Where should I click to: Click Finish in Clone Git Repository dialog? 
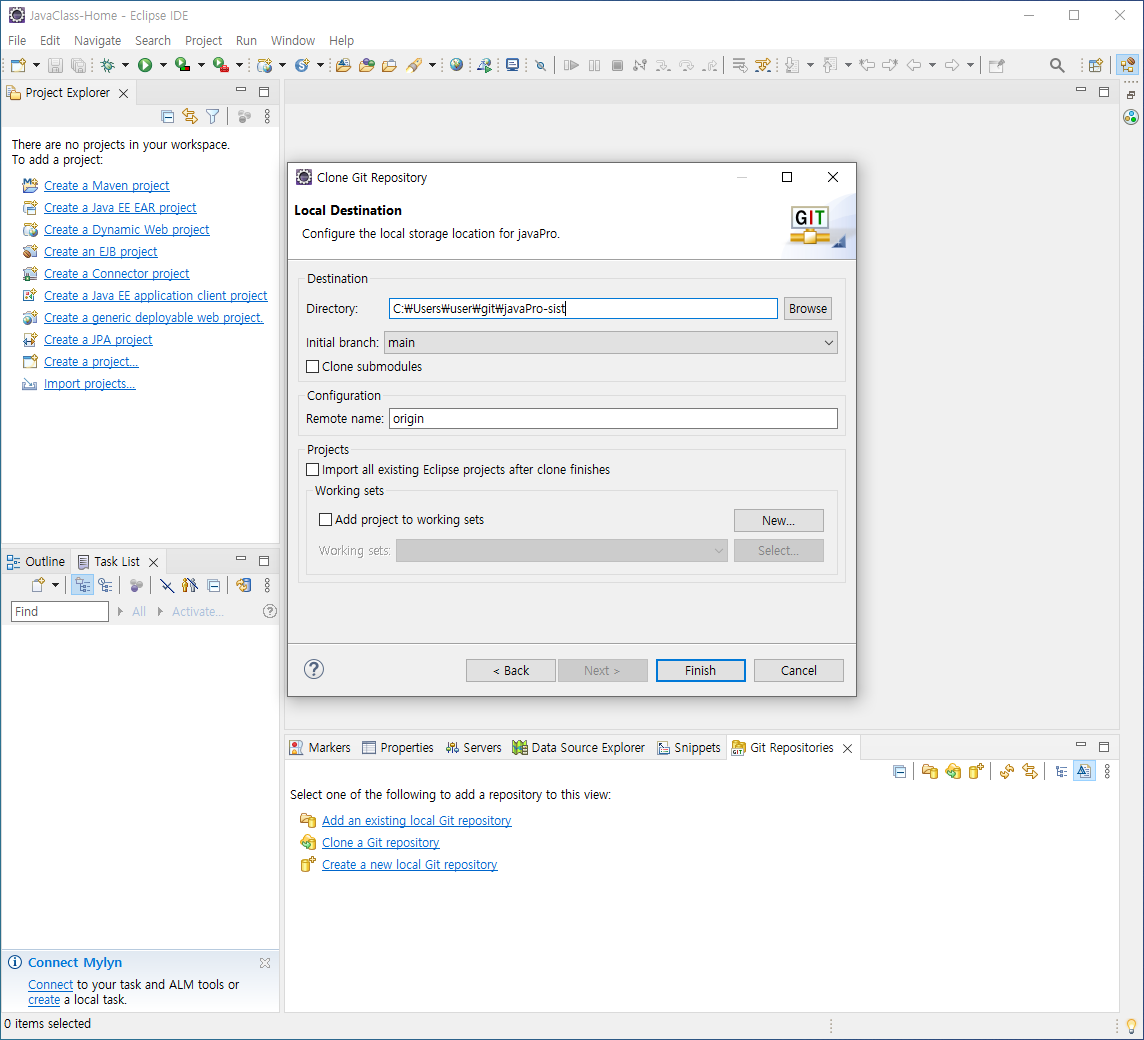point(700,671)
